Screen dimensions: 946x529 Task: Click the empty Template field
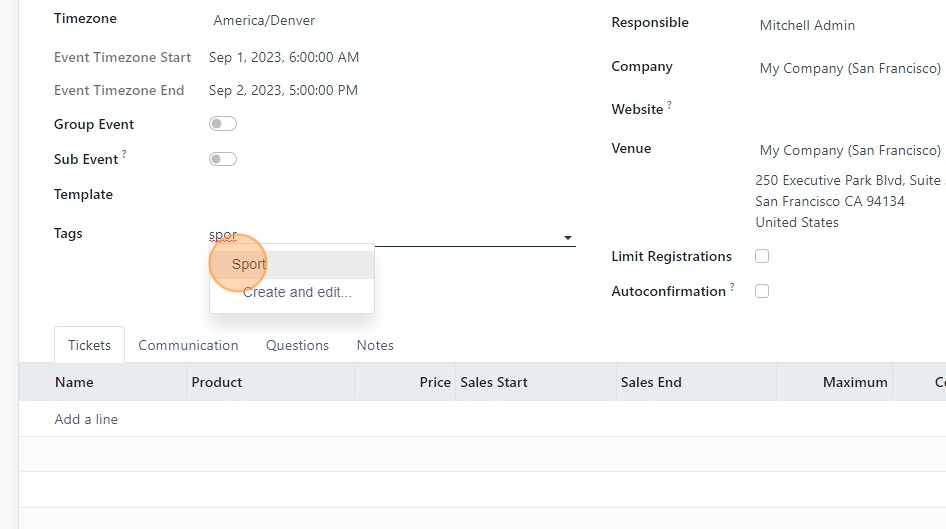392,195
